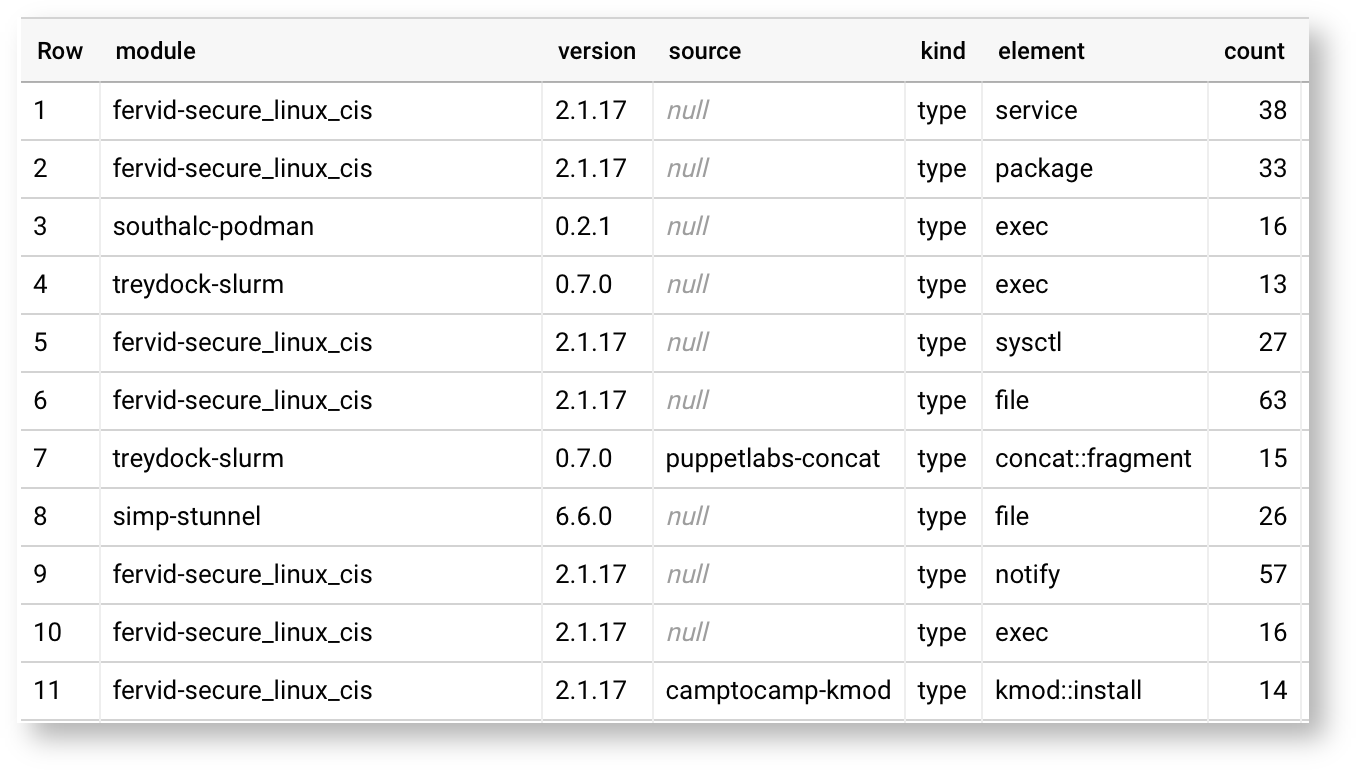Click the sysctl element cell
This screenshot has width=1357, height=771.
[1028, 342]
